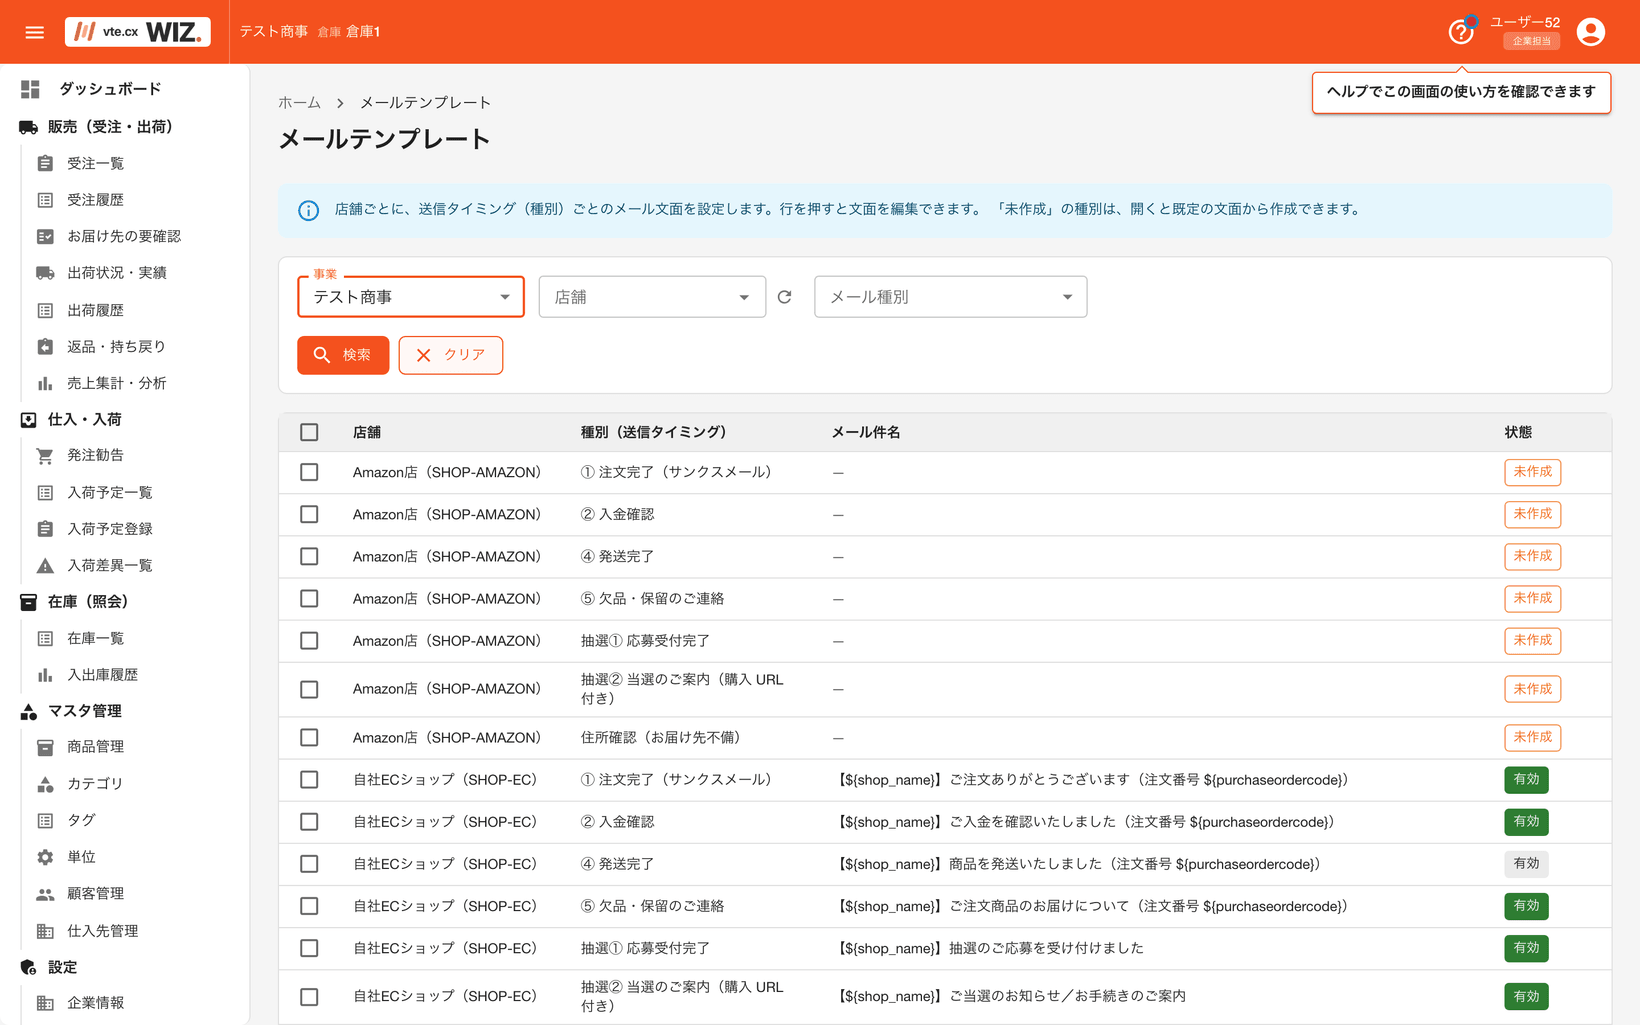This screenshot has width=1640, height=1025.
Task: Open the メール種別 dropdown
Action: (x=950, y=297)
